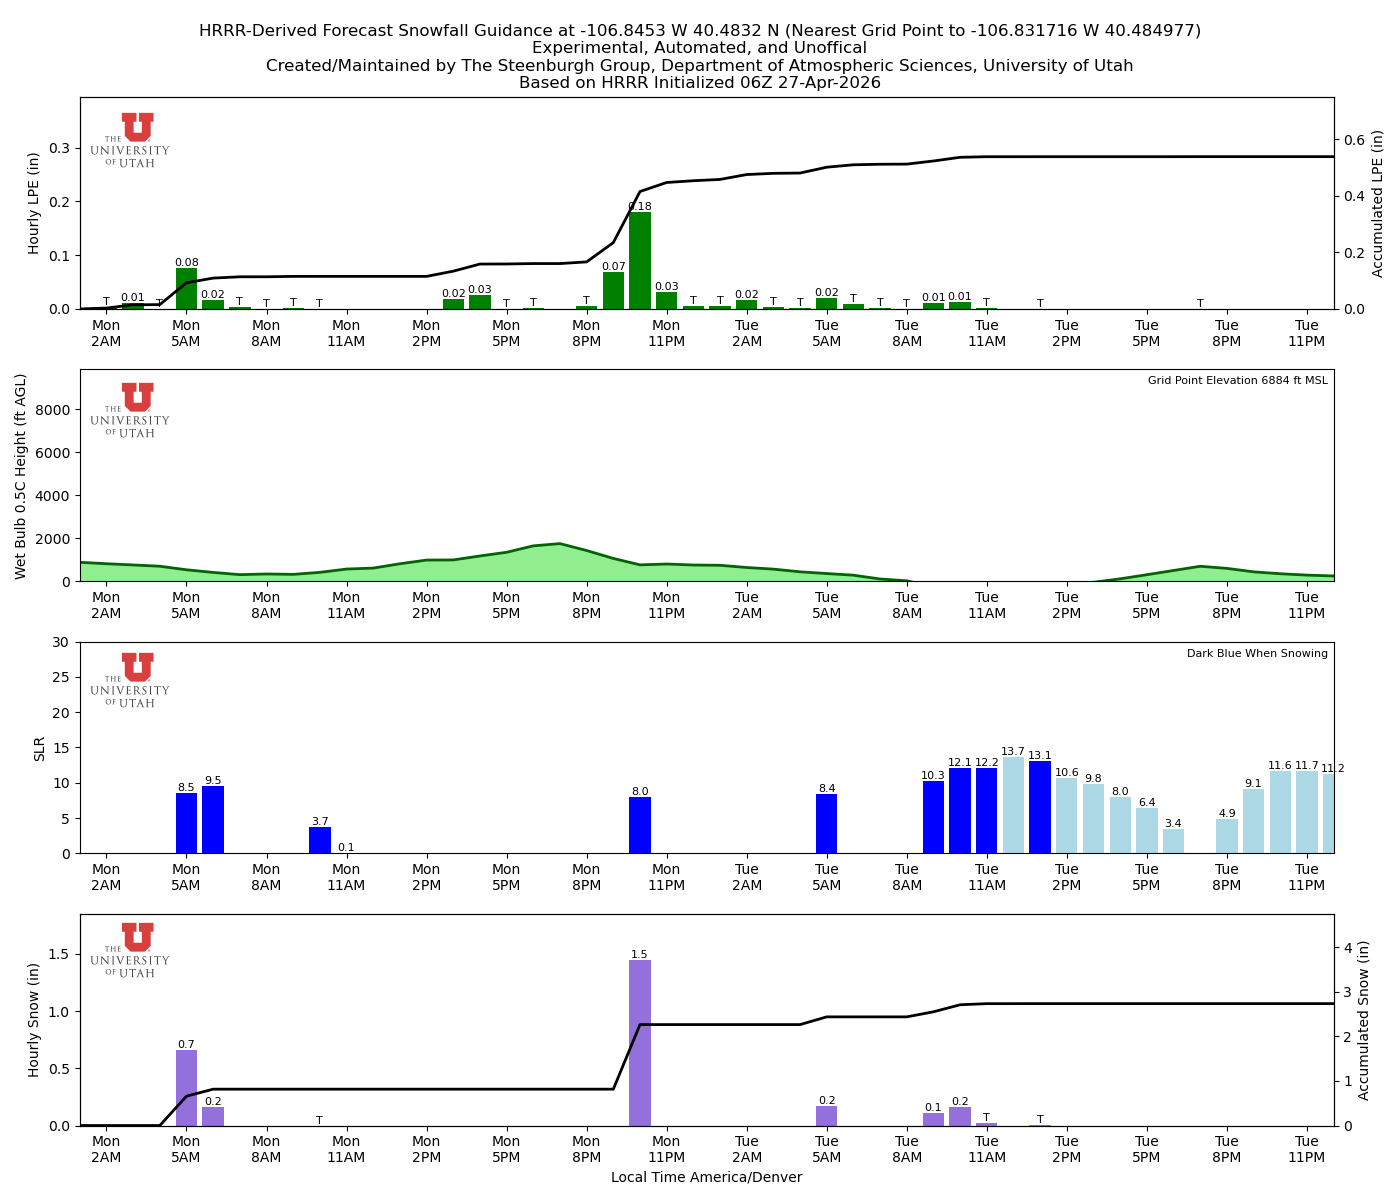Expand the Dark Blue When Snowing legend text
Image resolution: width=1400 pixels, height=1200 pixels.
point(1257,652)
